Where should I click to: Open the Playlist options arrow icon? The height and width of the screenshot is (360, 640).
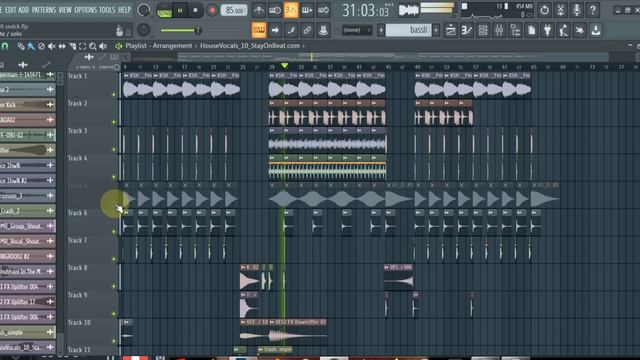(x=119, y=46)
